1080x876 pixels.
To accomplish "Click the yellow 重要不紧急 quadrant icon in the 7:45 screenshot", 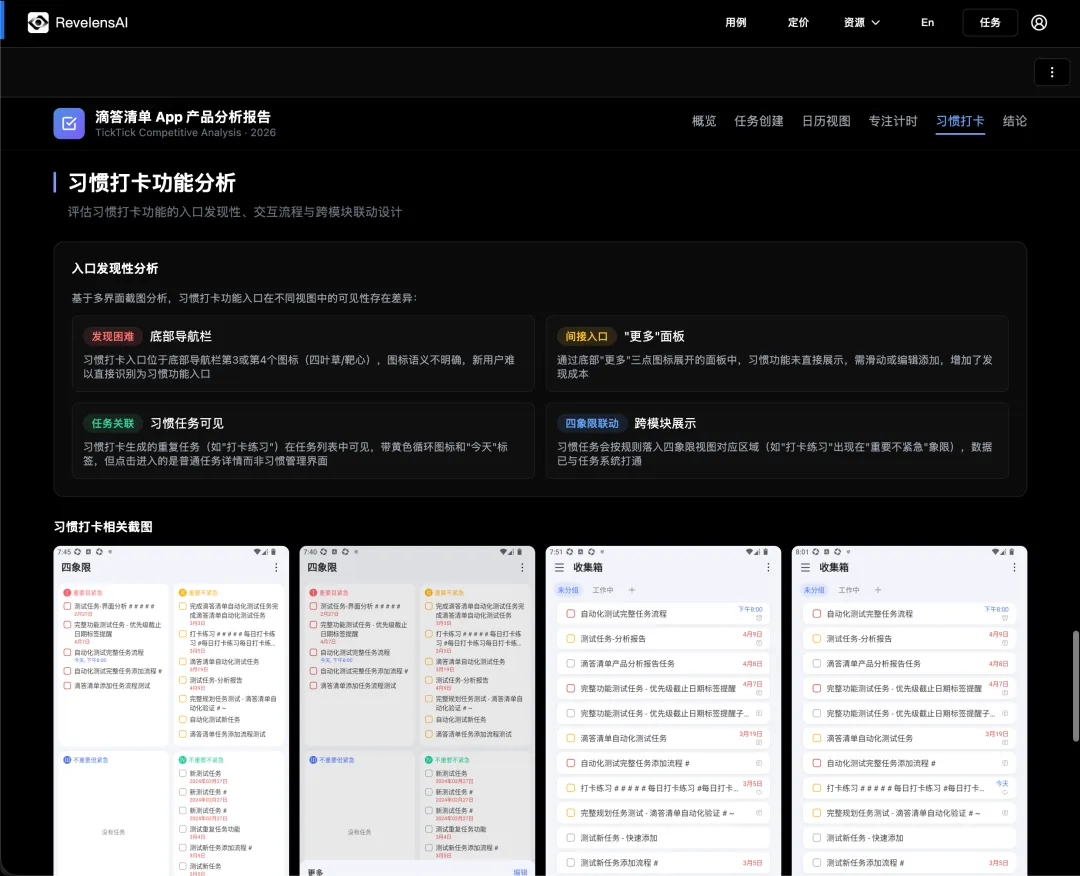I will 183,592.
